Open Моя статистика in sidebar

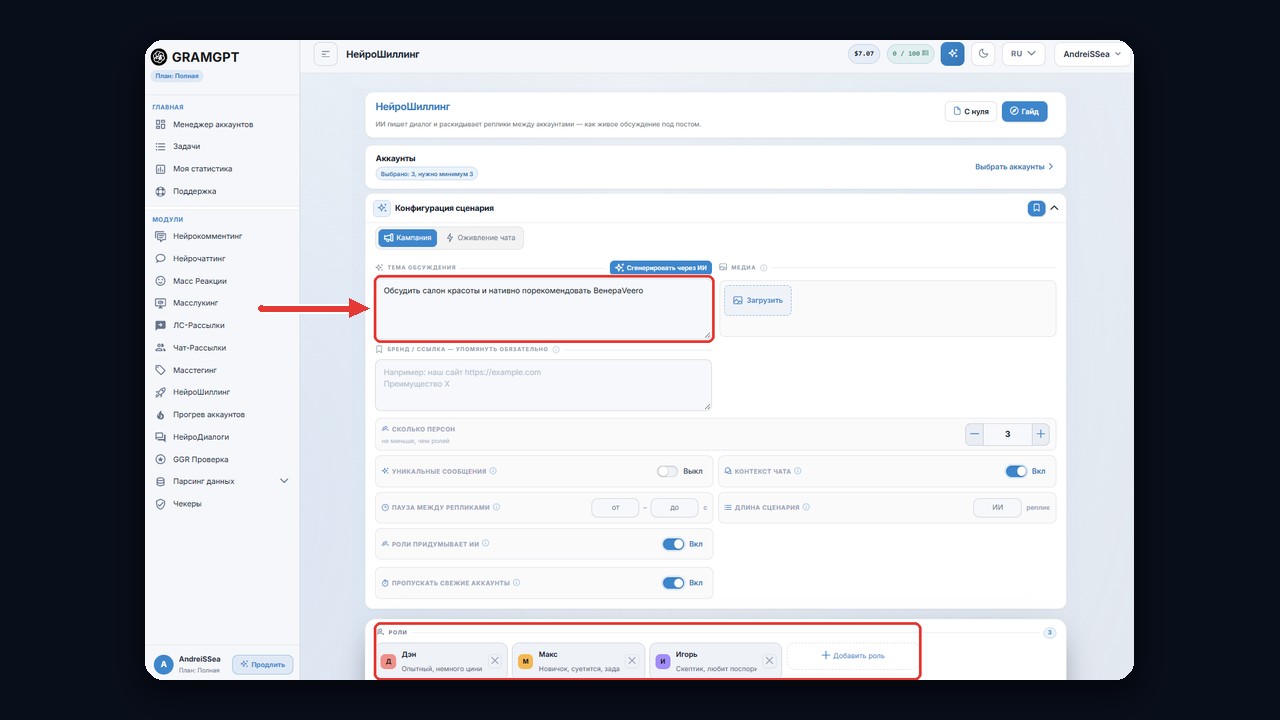click(x=202, y=169)
